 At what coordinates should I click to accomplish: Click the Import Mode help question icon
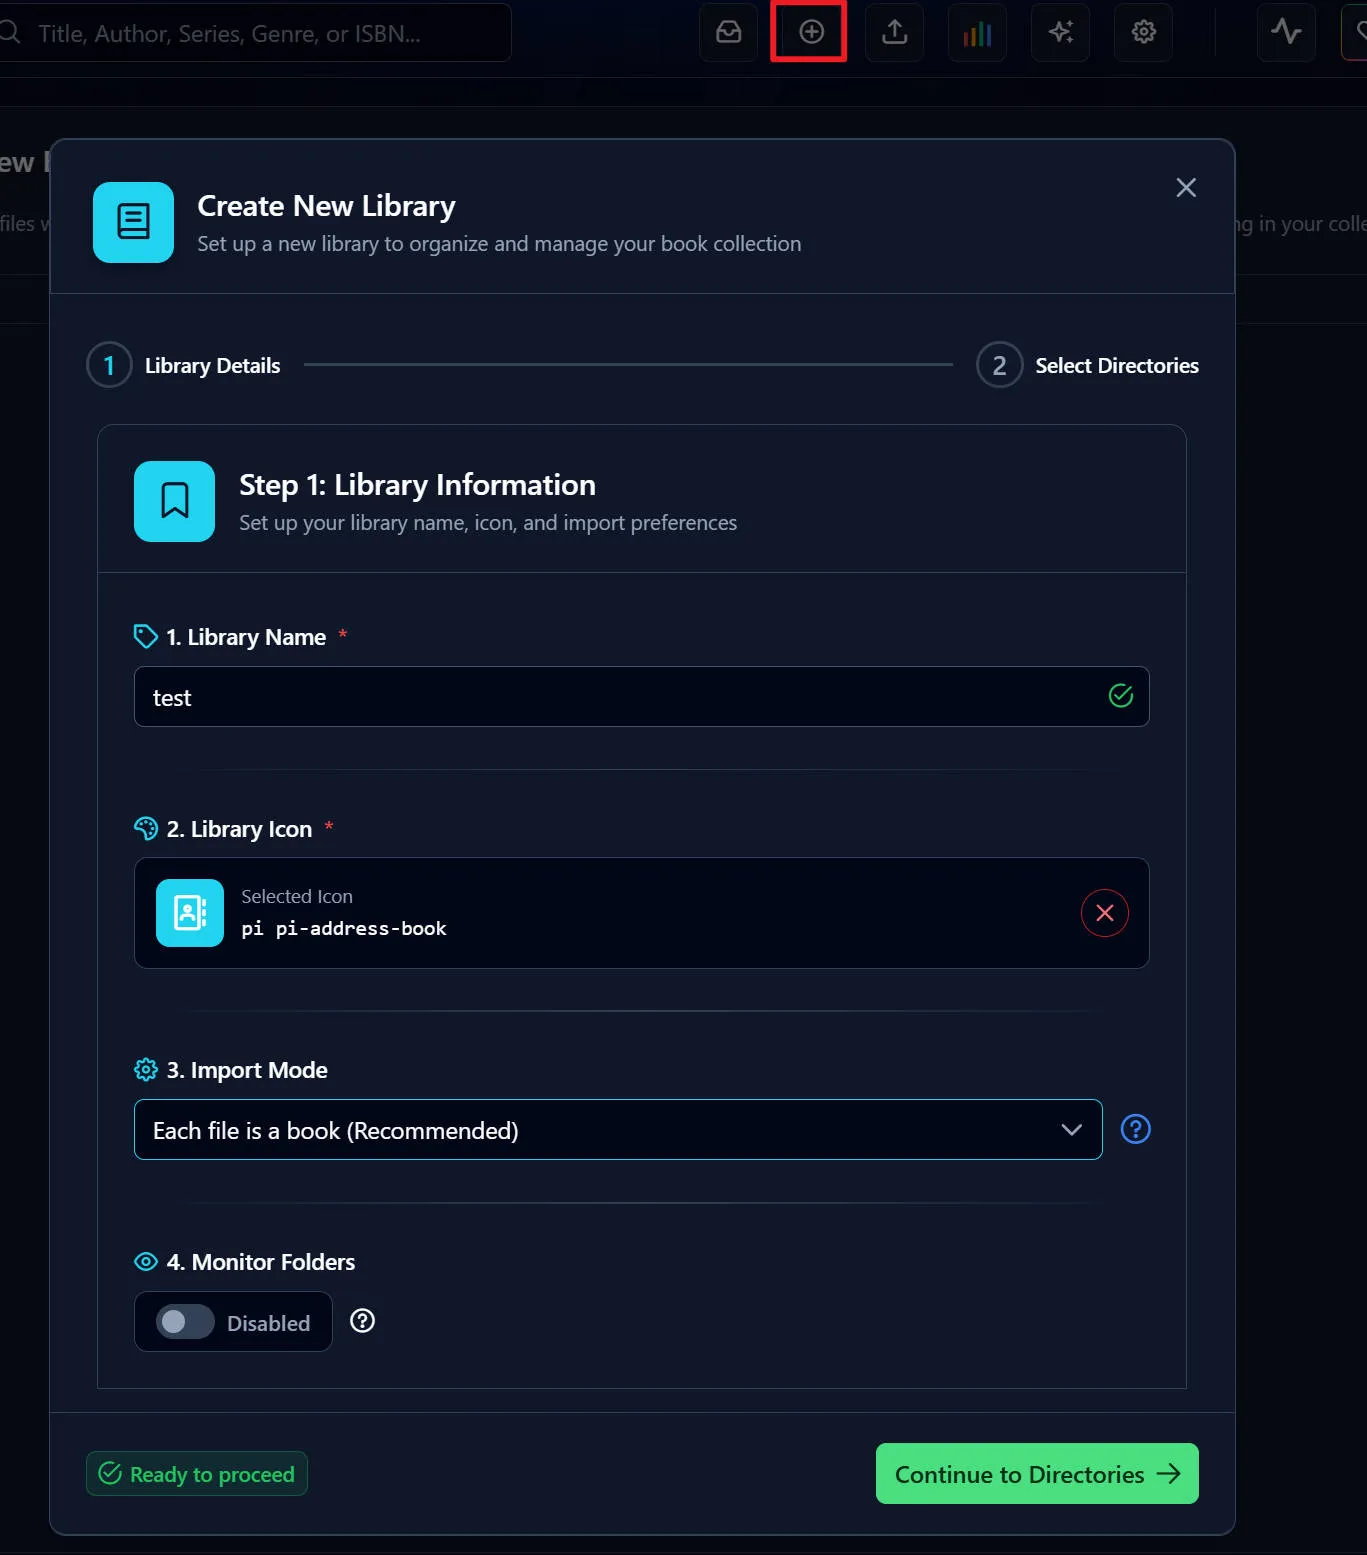pyautogui.click(x=1136, y=1129)
